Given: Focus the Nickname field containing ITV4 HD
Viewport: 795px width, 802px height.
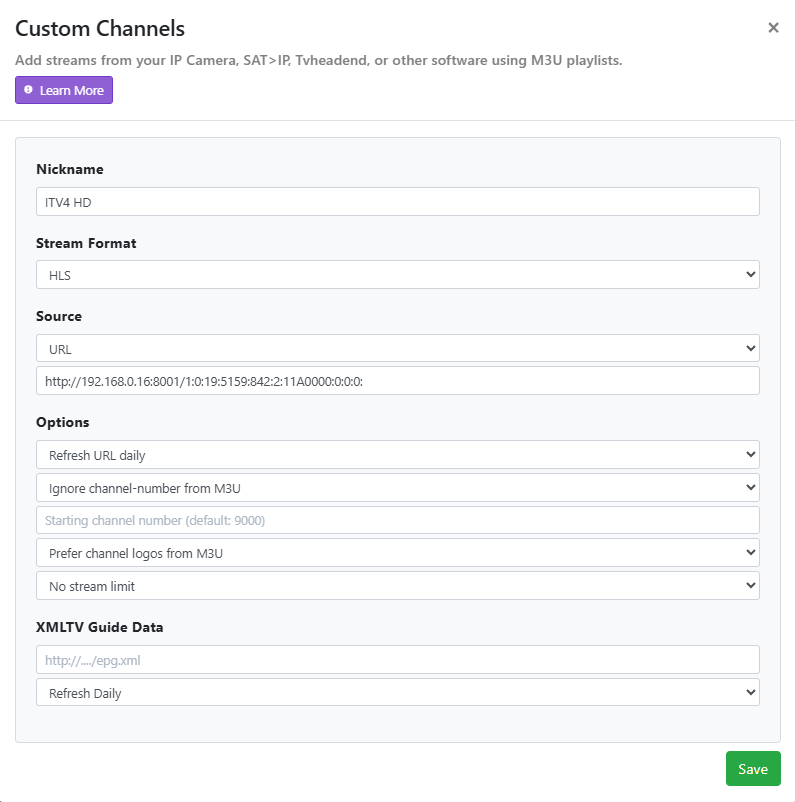Looking at the screenshot, I should coord(397,202).
